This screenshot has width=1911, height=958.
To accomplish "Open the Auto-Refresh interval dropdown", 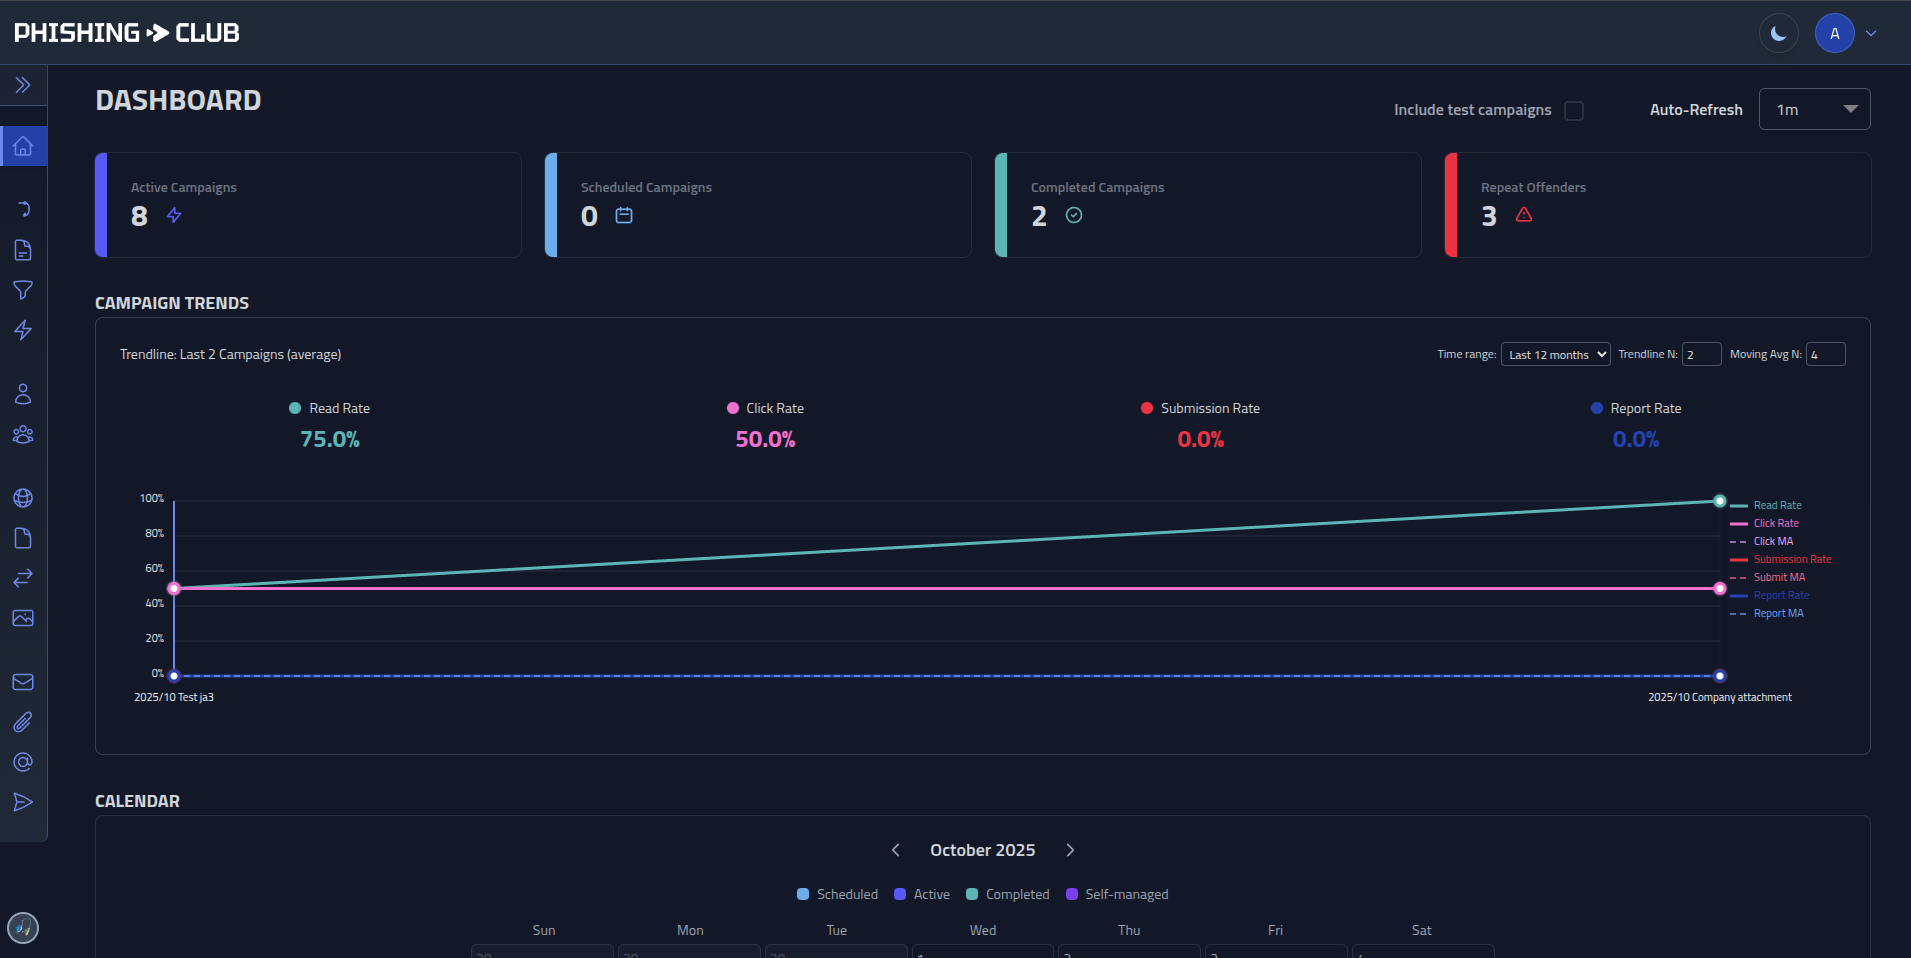I will point(1813,109).
